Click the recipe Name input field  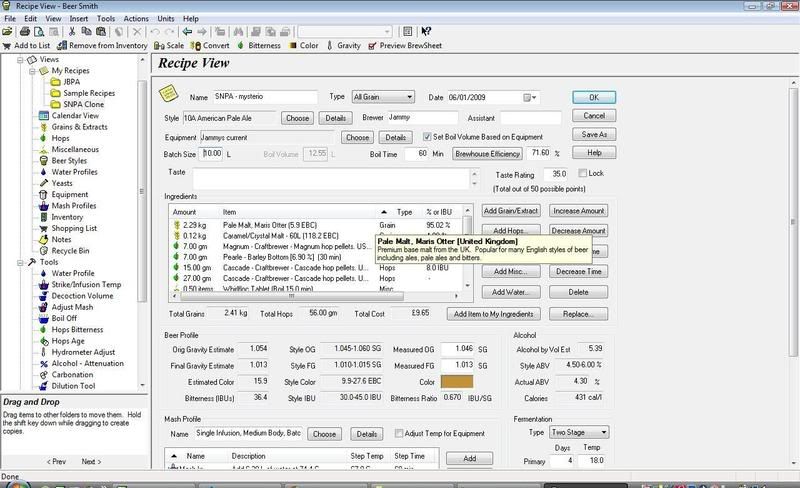coord(264,96)
